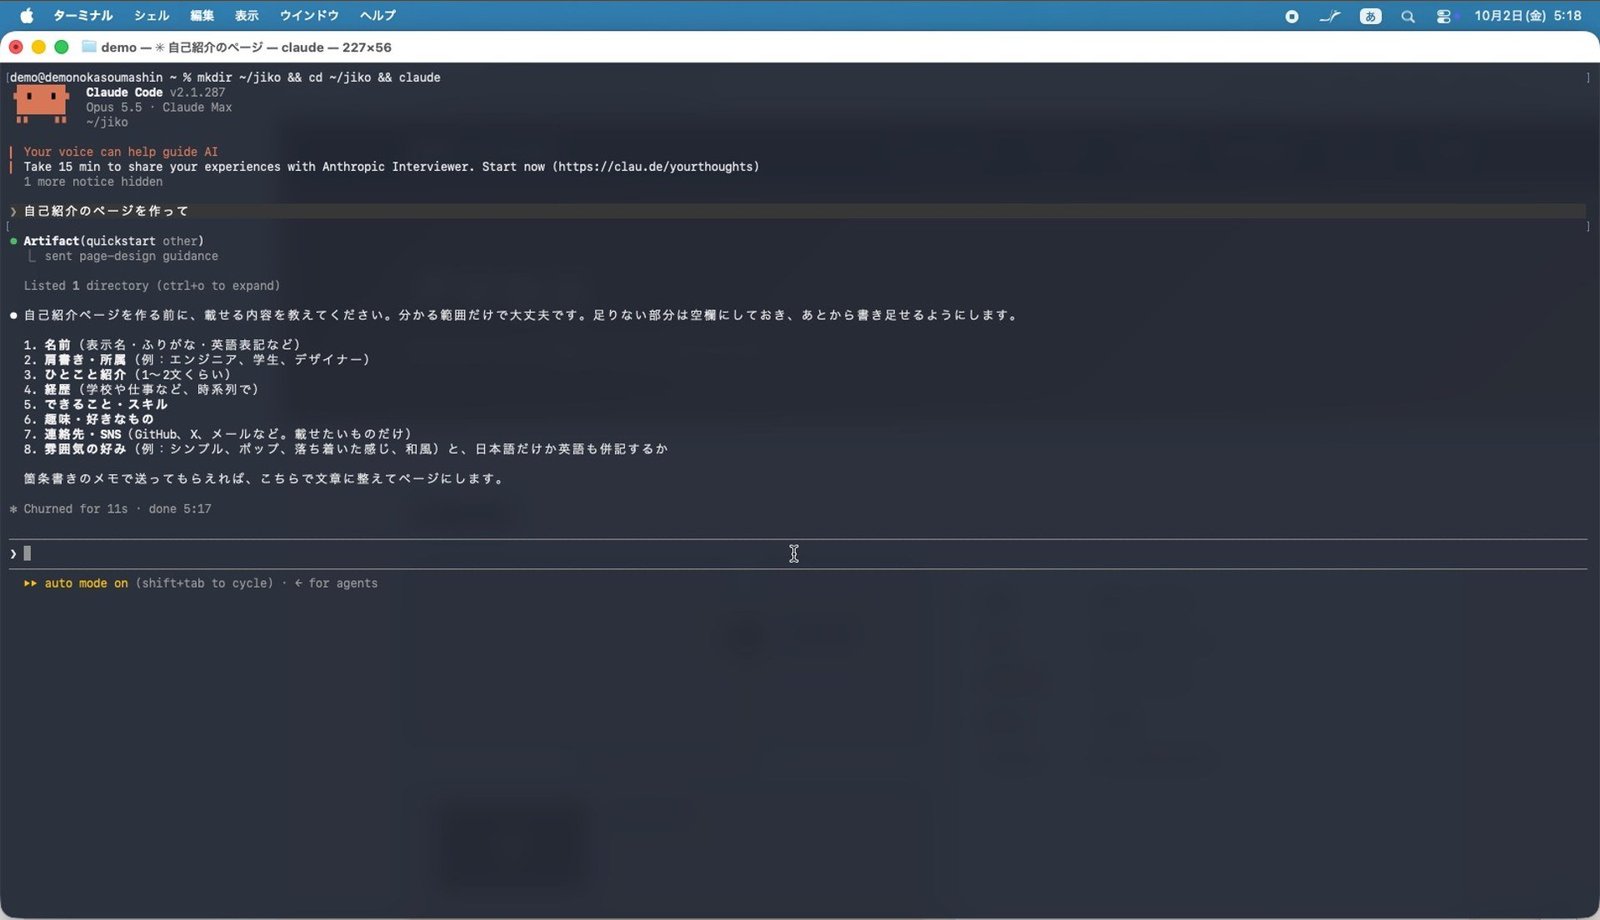
Task: Click the screen recording stop icon
Action: [1292, 16]
